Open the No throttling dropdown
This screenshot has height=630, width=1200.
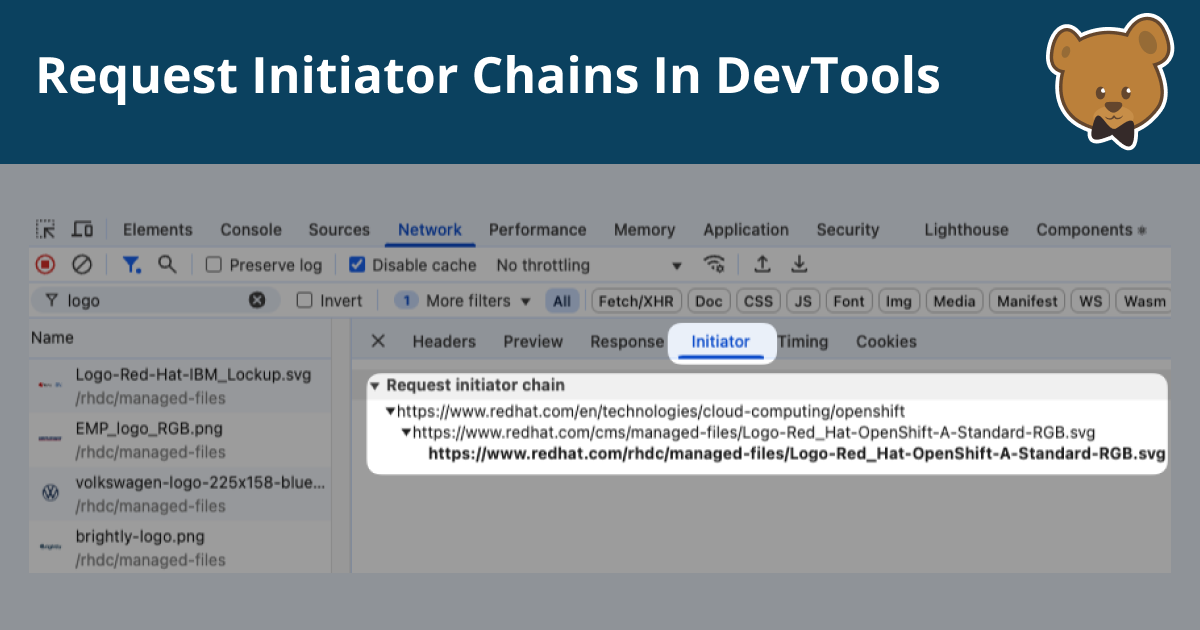click(x=588, y=264)
